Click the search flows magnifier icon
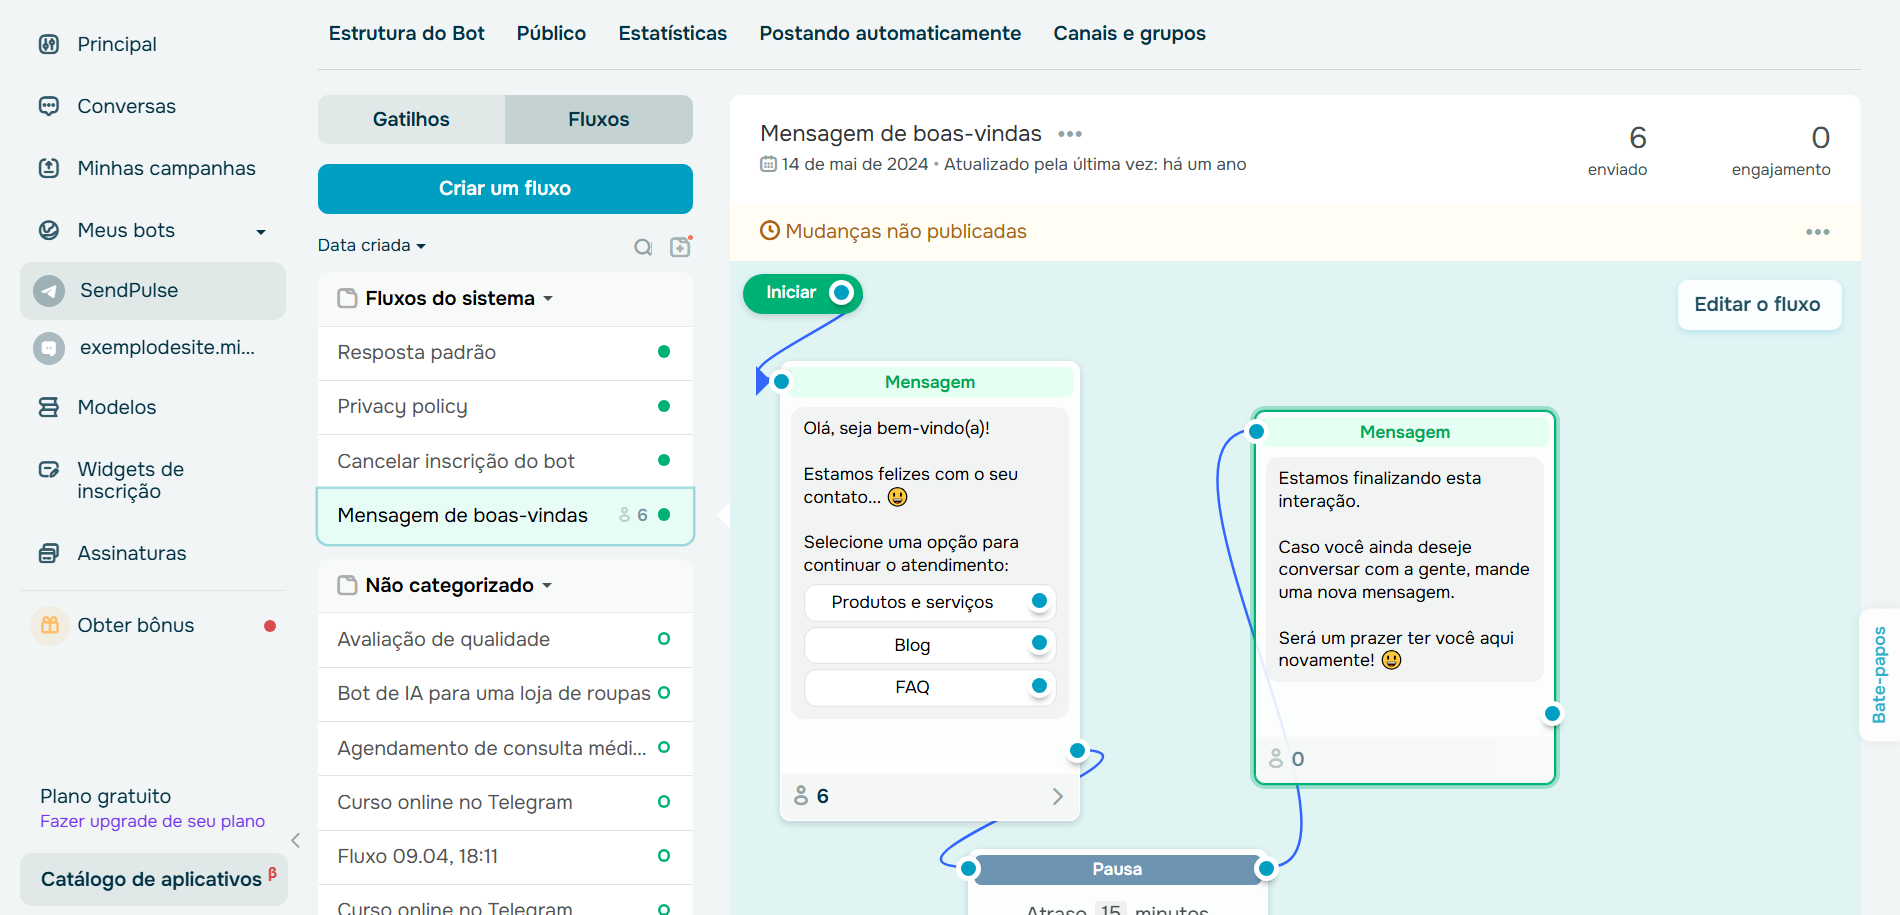The width and height of the screenshot is (1900, 915). [643, 246]
